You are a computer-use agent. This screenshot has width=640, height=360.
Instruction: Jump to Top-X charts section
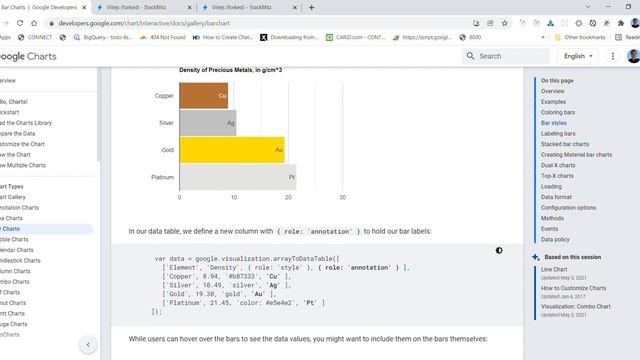(x=557, y=176)
